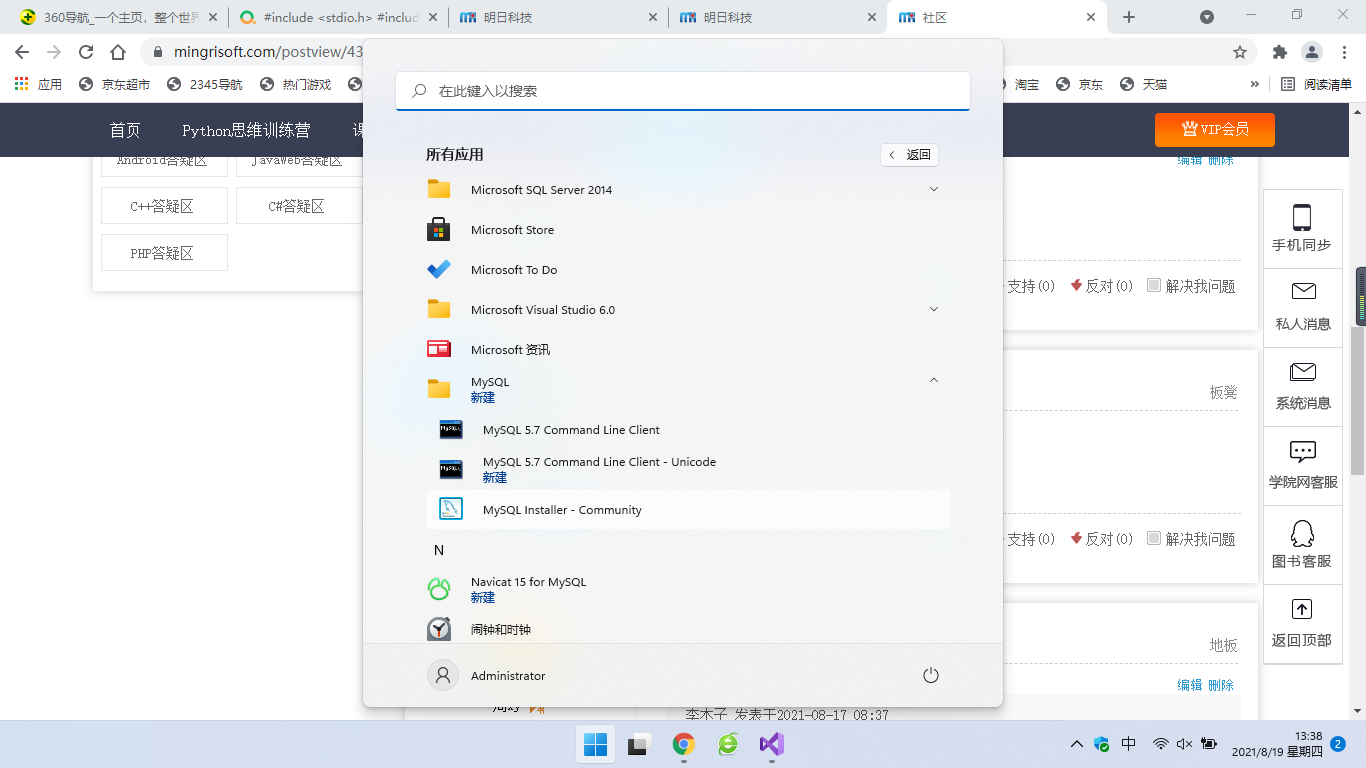Open a new Chrome tab

(1129, 17)
